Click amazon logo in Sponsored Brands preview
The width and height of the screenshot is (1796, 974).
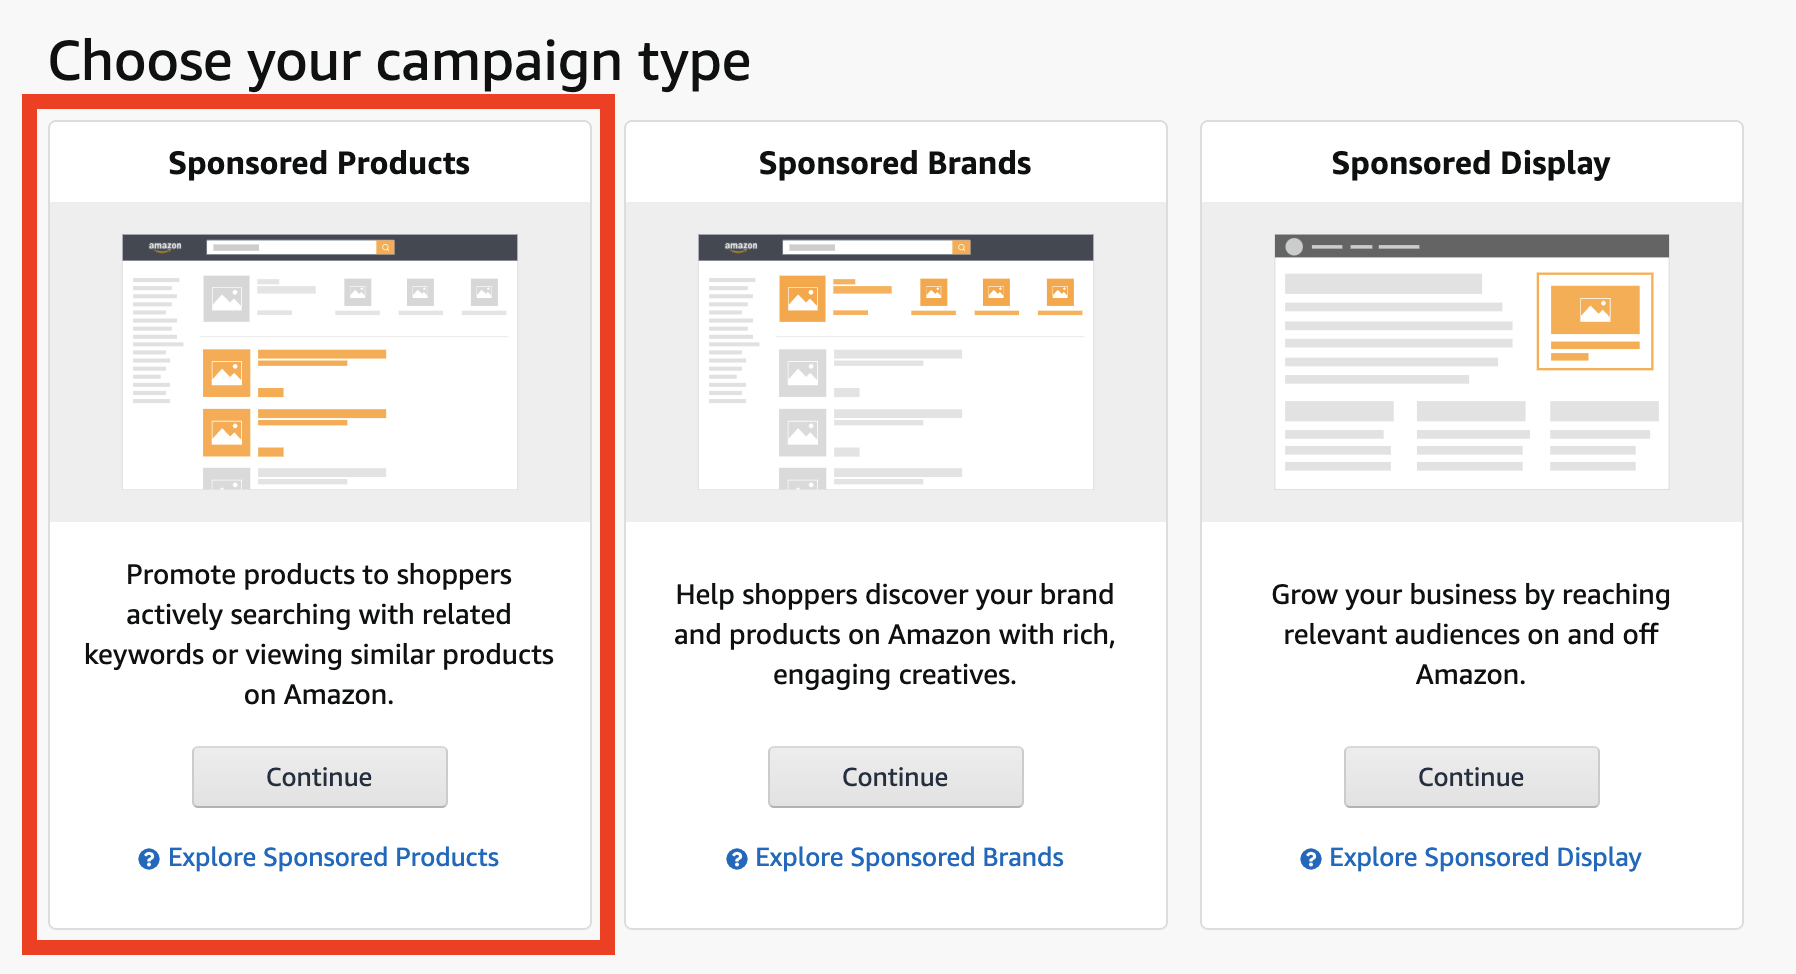[x=741, y=246]
